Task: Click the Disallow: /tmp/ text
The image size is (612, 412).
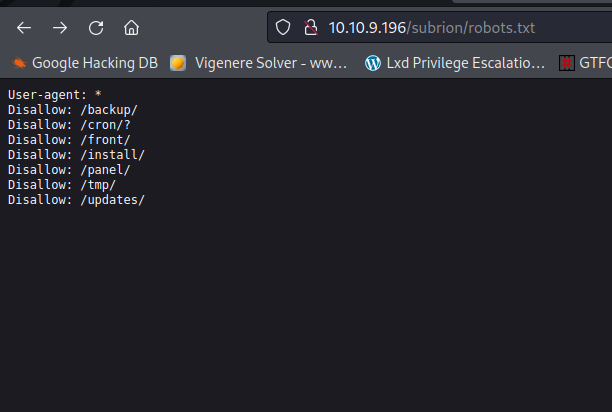Action: [61, 185]
